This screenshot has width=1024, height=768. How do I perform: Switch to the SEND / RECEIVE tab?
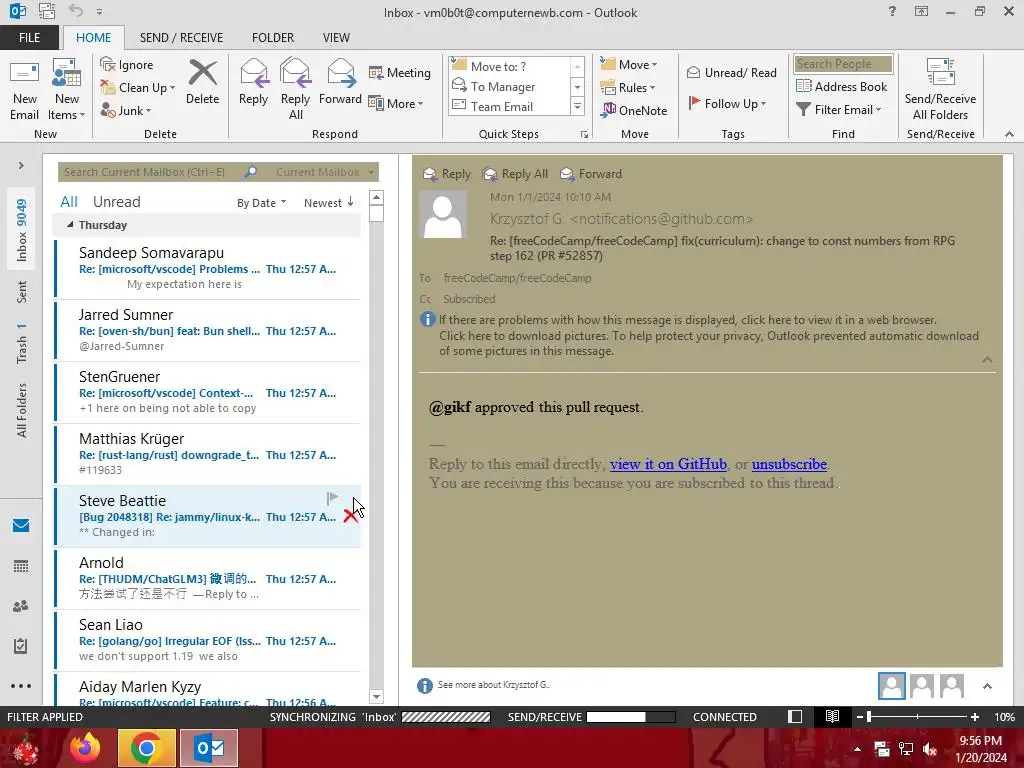coord(181,37)
